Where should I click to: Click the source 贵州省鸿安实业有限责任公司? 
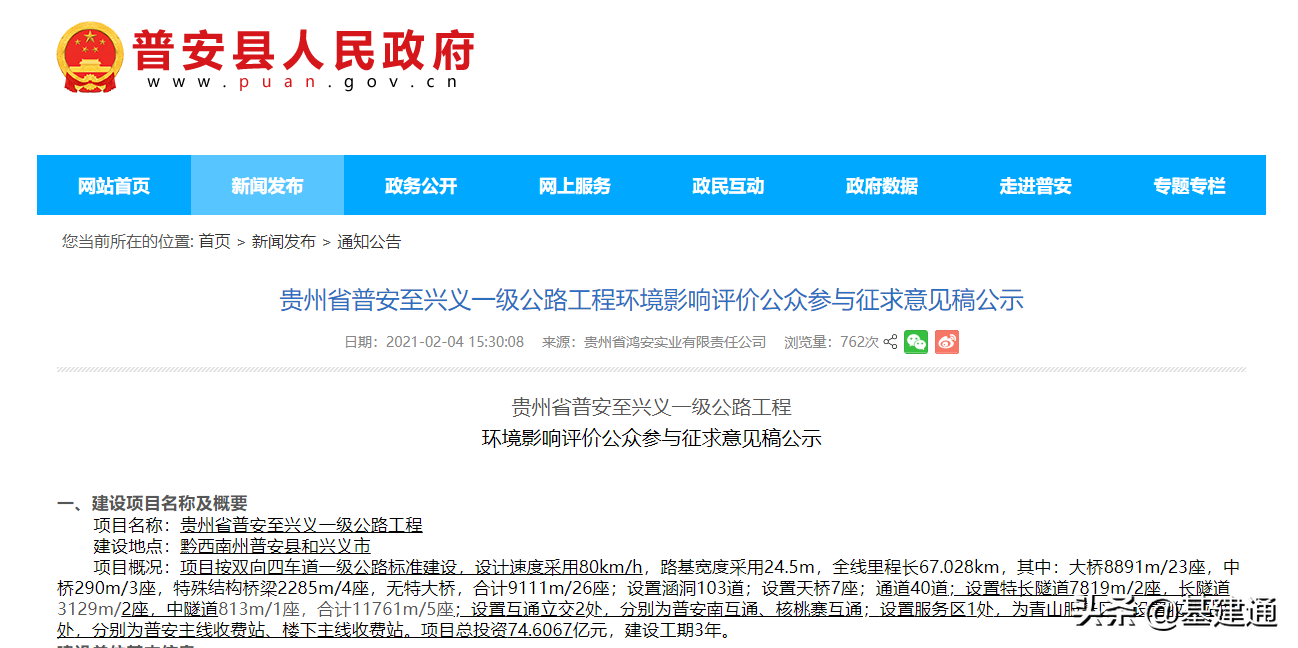pyautogui.click(x=675, y=342)
